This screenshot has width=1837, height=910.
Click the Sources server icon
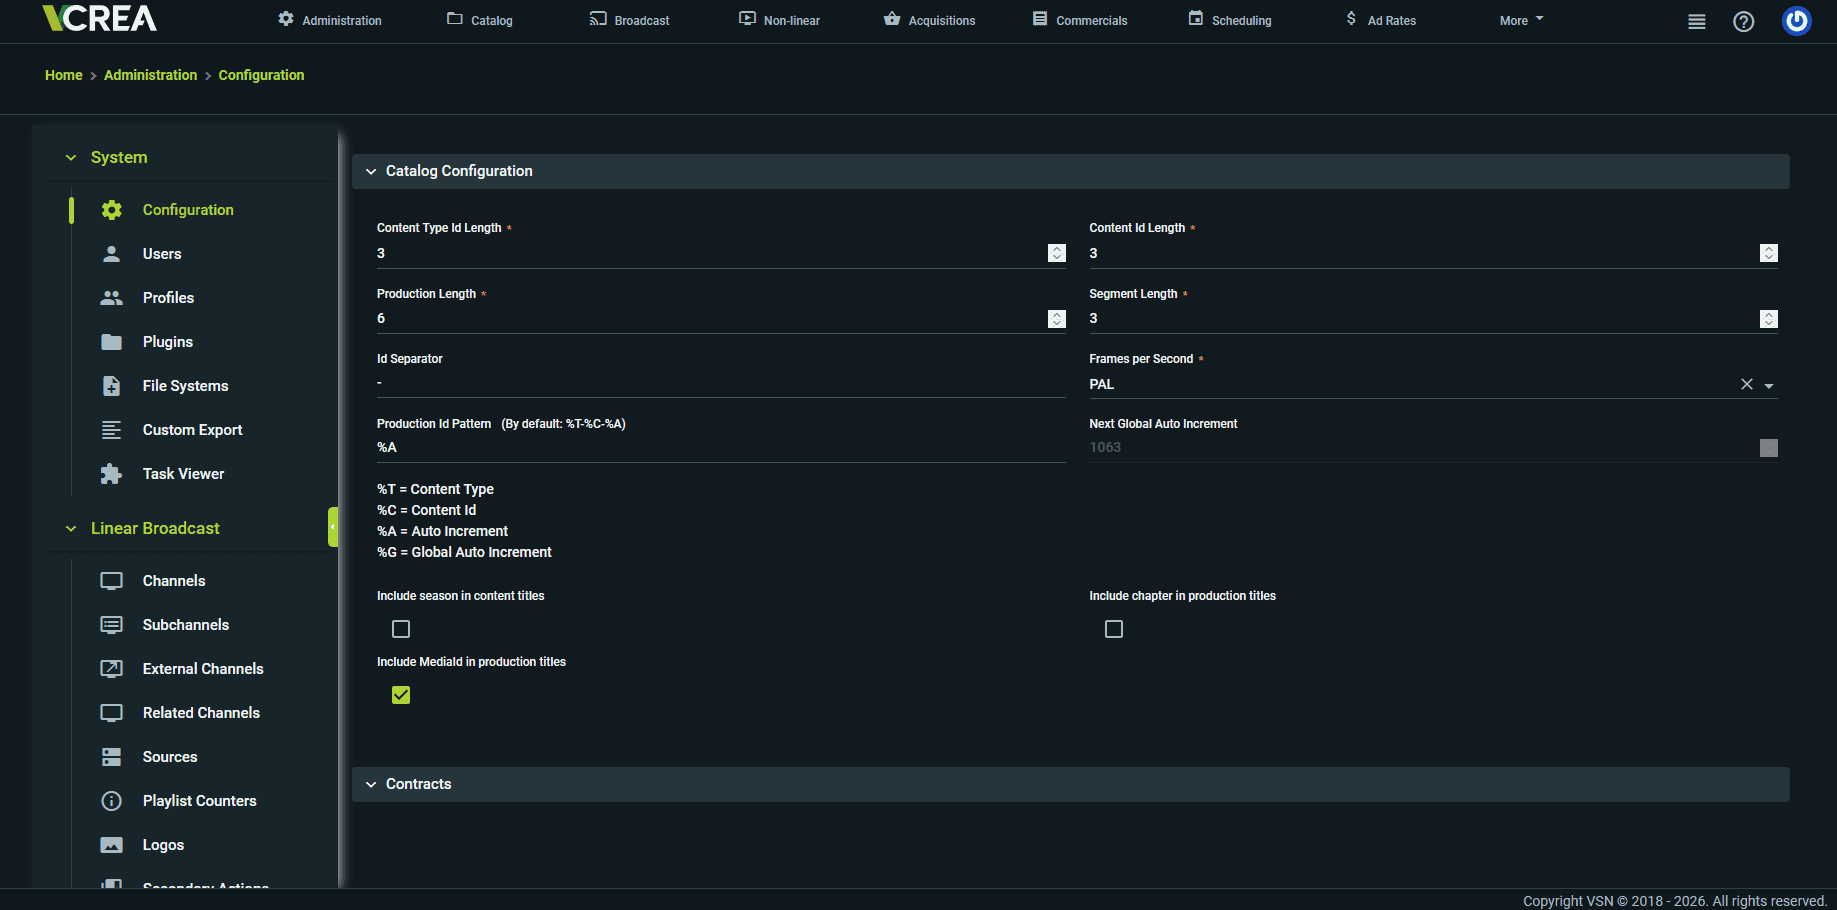pos(112,757)
